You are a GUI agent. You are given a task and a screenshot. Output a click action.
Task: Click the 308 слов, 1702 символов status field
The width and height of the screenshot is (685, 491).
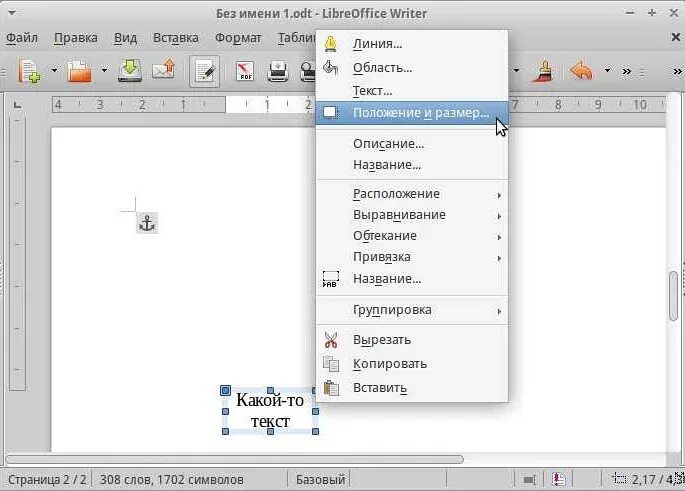172,480
